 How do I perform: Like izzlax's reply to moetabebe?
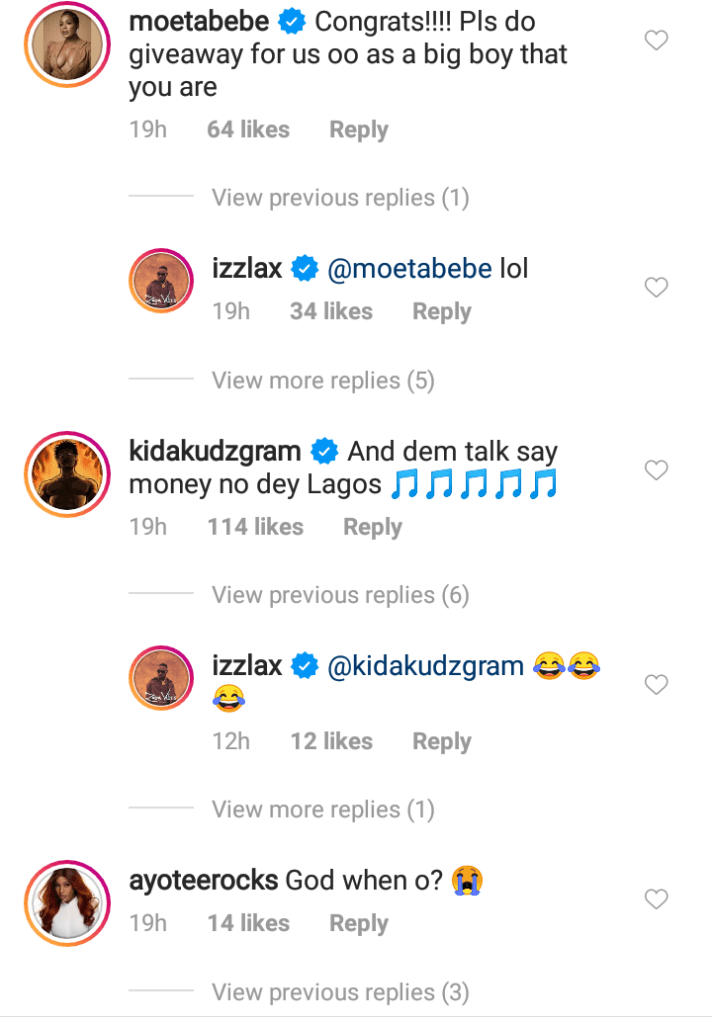(656, 288)
